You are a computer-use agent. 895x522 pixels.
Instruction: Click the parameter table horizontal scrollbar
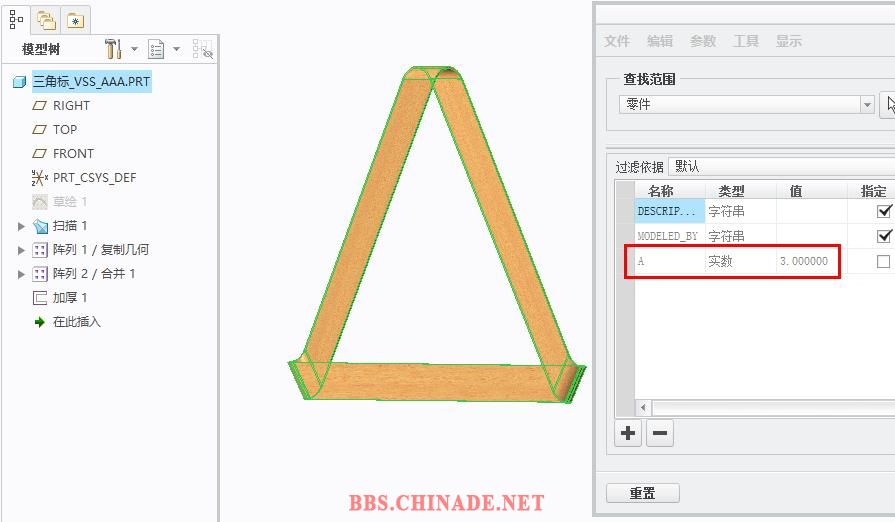[x=766, y=407]
